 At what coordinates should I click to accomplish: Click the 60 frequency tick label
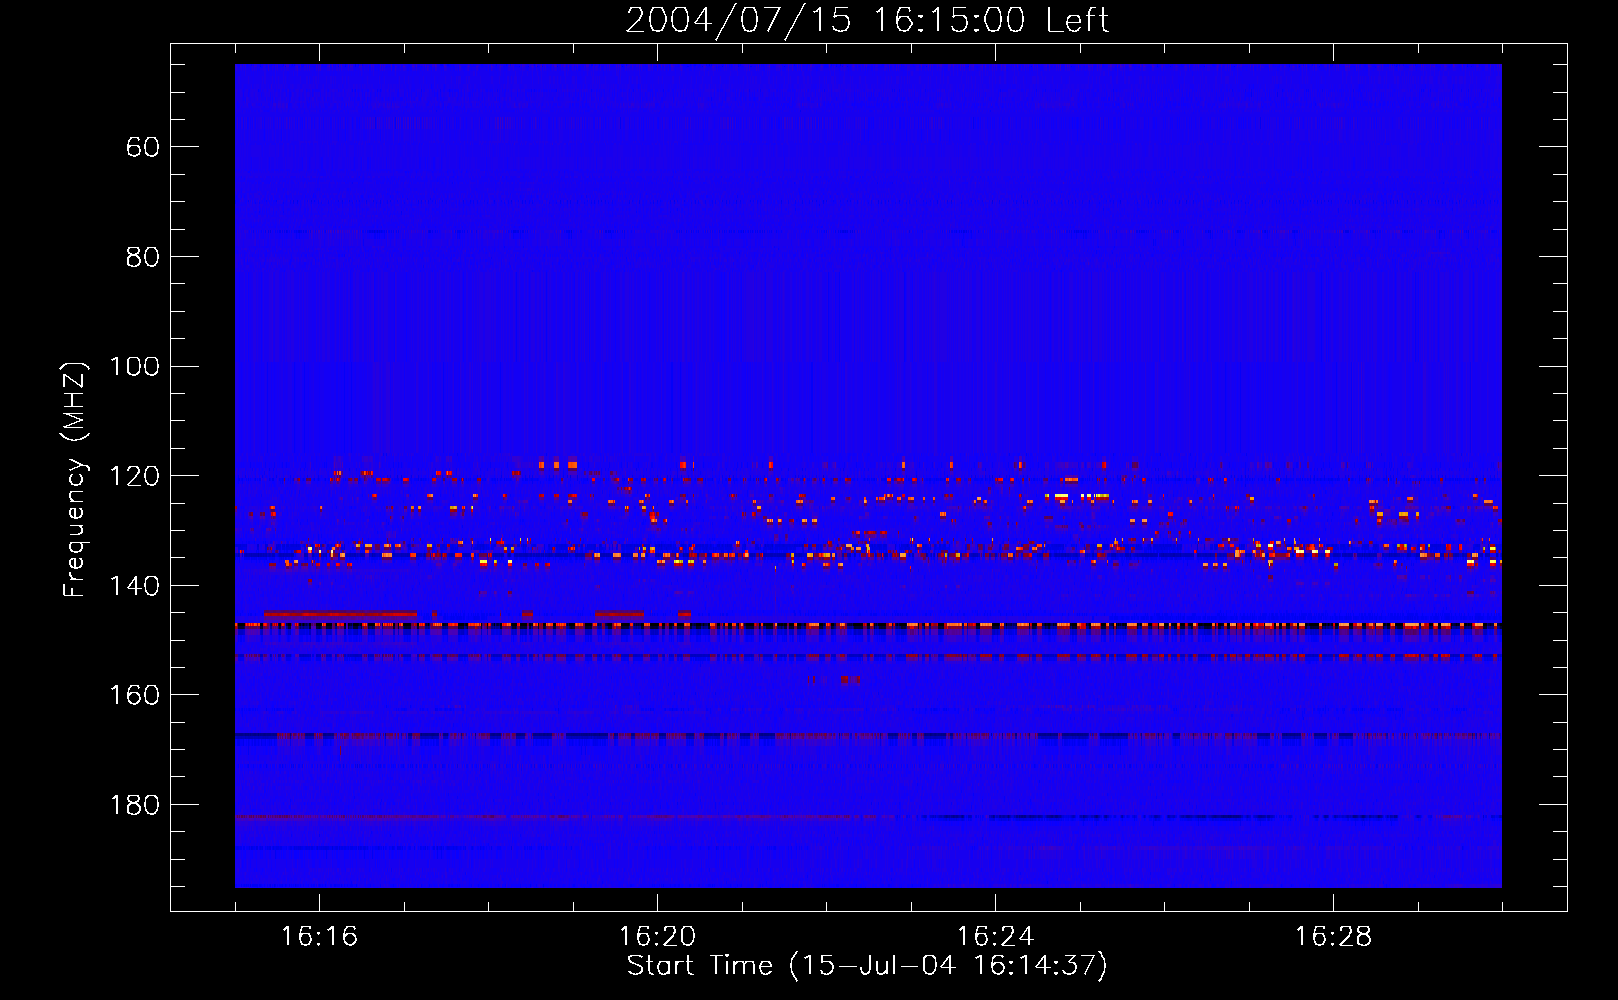143,147
